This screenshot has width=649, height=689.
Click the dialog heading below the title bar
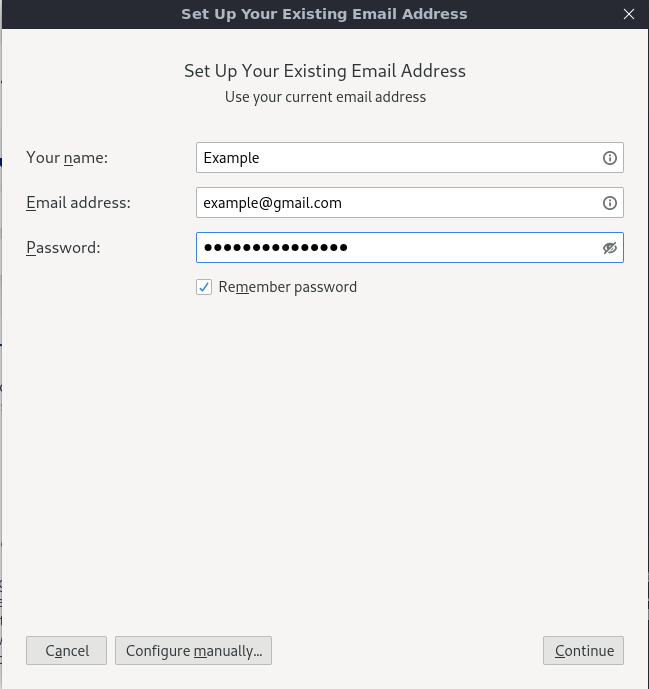(x=325, y=71)
